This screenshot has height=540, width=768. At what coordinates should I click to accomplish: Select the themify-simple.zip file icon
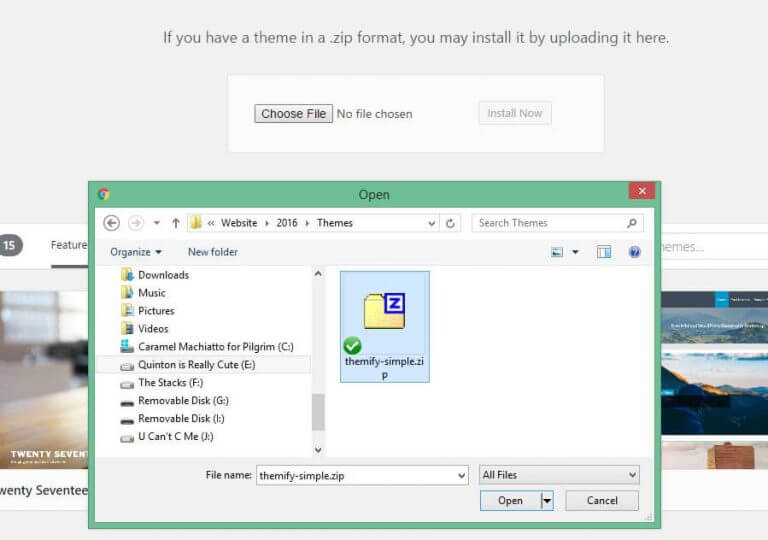pyautogui.click(x=384, y=327)
